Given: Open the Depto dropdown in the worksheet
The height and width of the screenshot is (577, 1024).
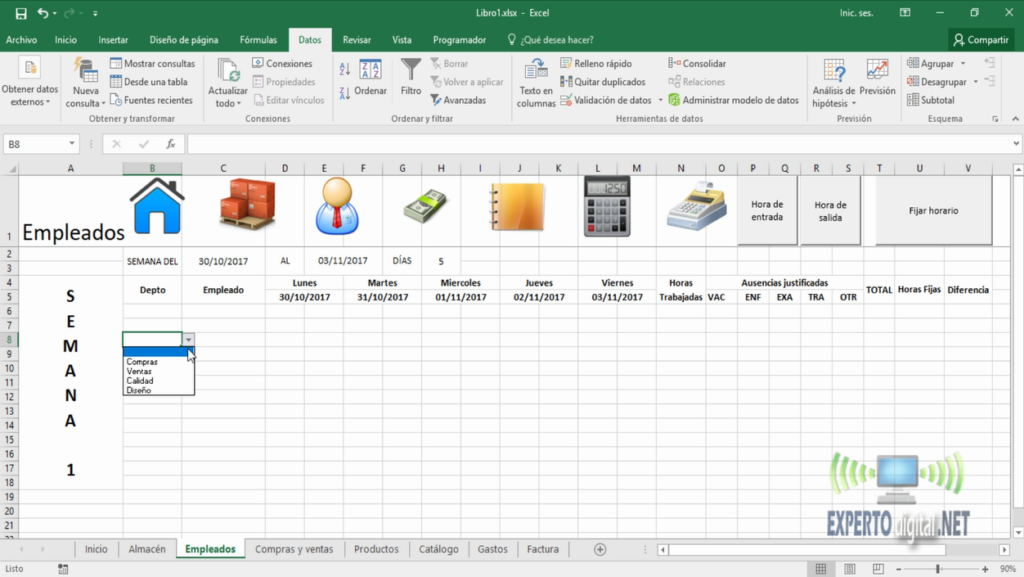Looking at the screenshot, I should coord(188,340).
